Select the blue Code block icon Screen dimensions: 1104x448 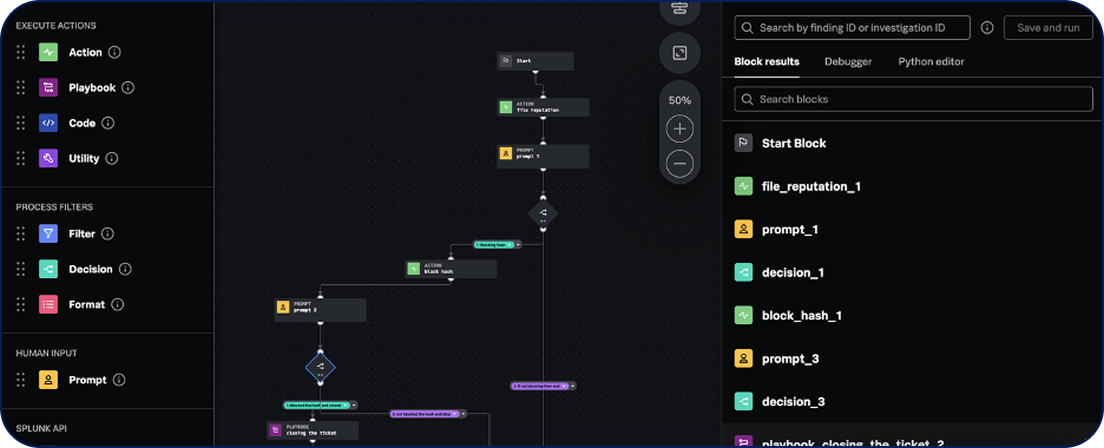coord(48,123)
